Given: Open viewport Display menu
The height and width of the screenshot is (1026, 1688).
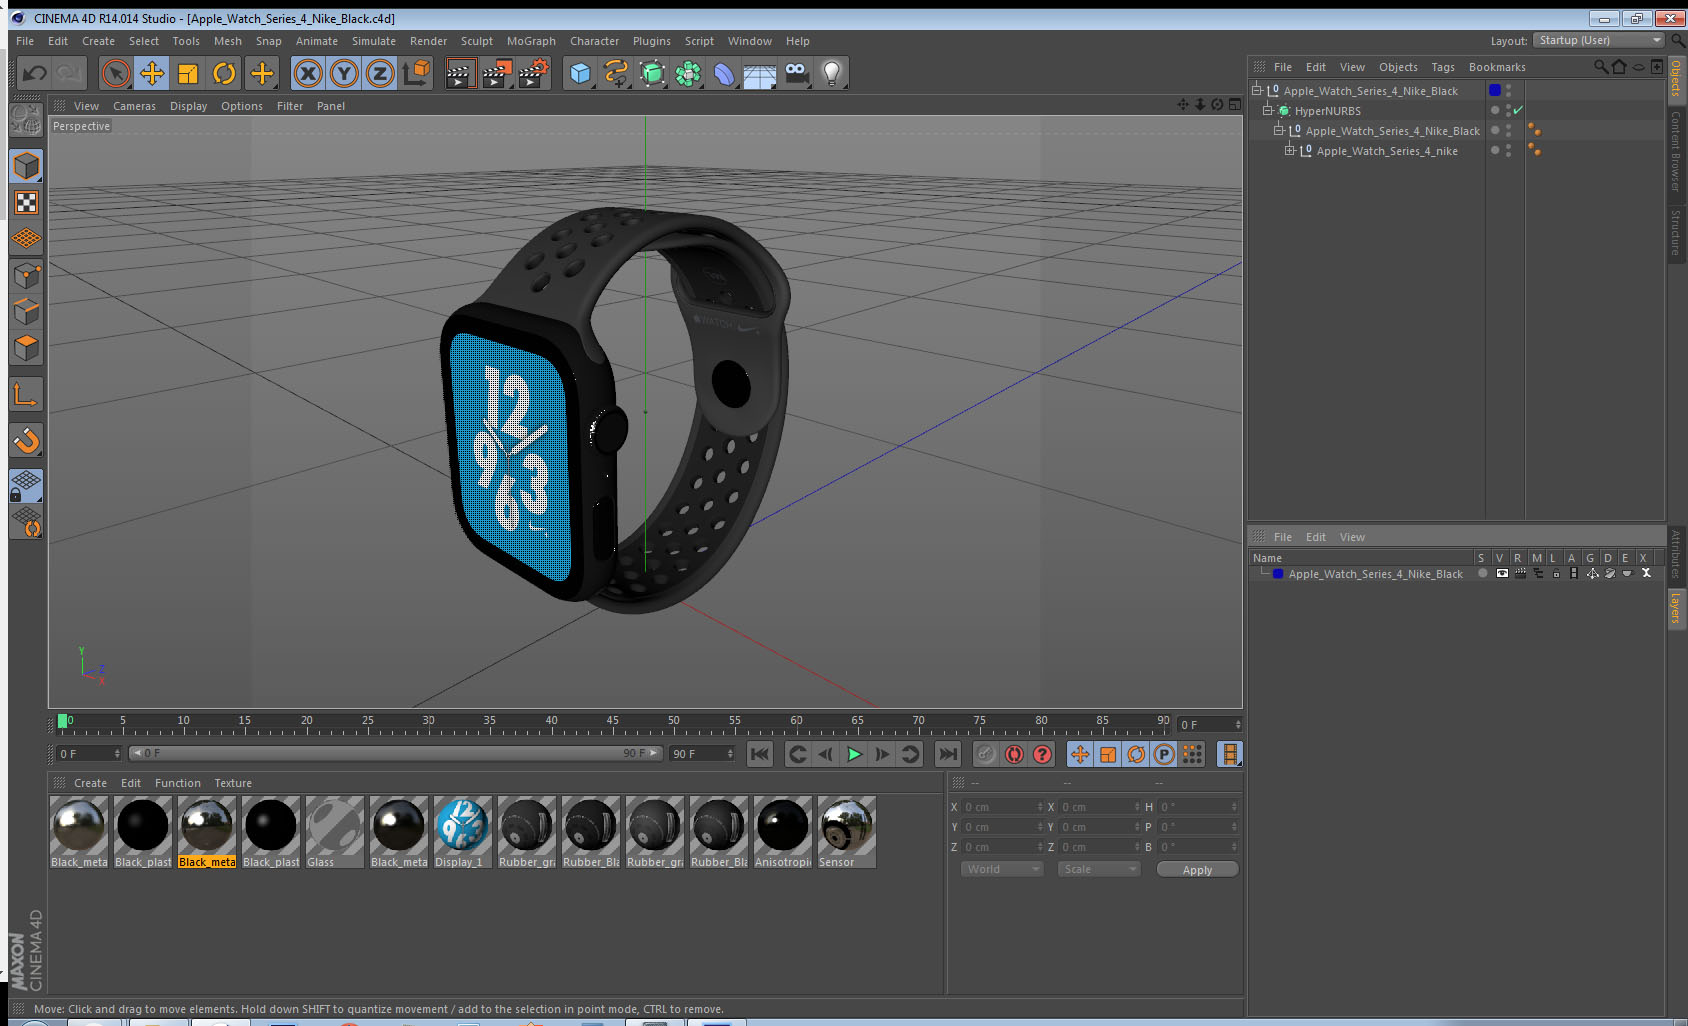Looking at the screenshot, I should pyautogui.click(x=188, y=106).
